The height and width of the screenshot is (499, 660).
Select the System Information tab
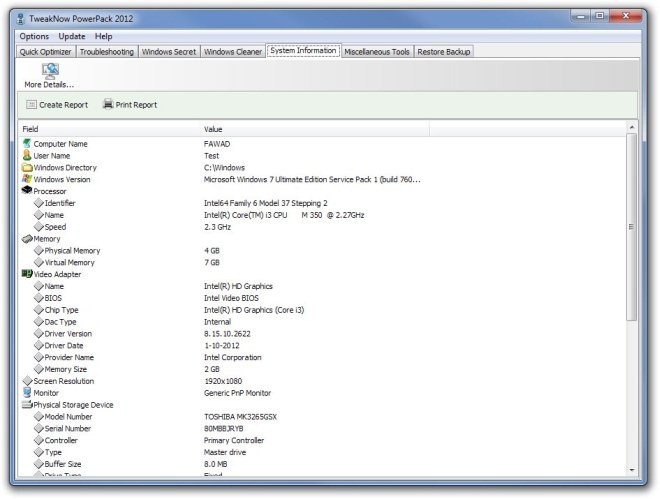click(303, 51)
